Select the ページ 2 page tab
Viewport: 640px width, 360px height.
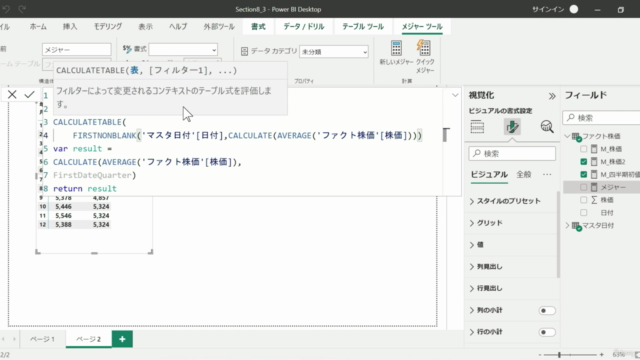89,339
